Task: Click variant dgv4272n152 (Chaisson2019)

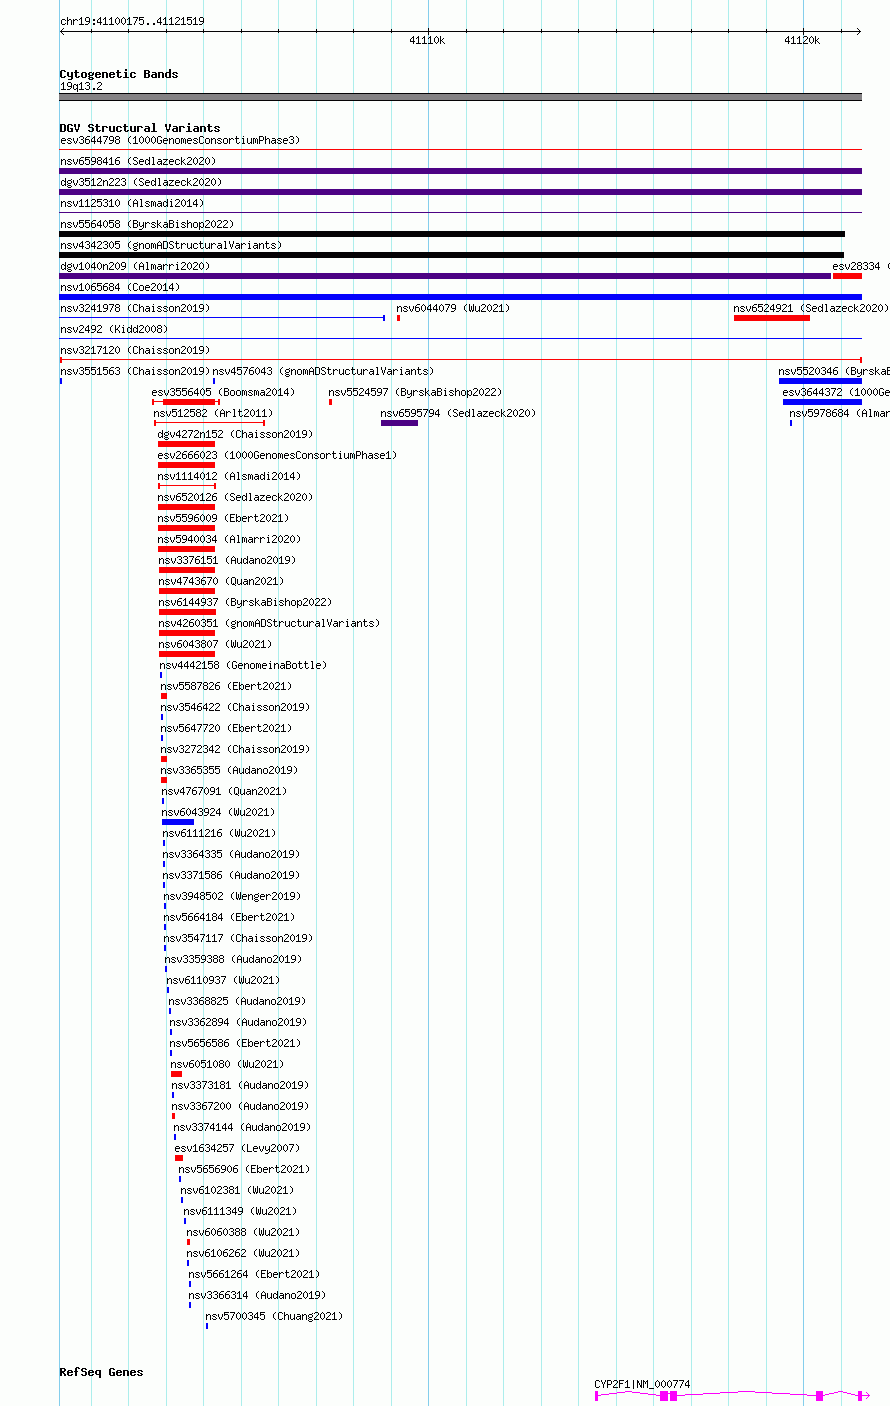Action: tap(235, 434)
